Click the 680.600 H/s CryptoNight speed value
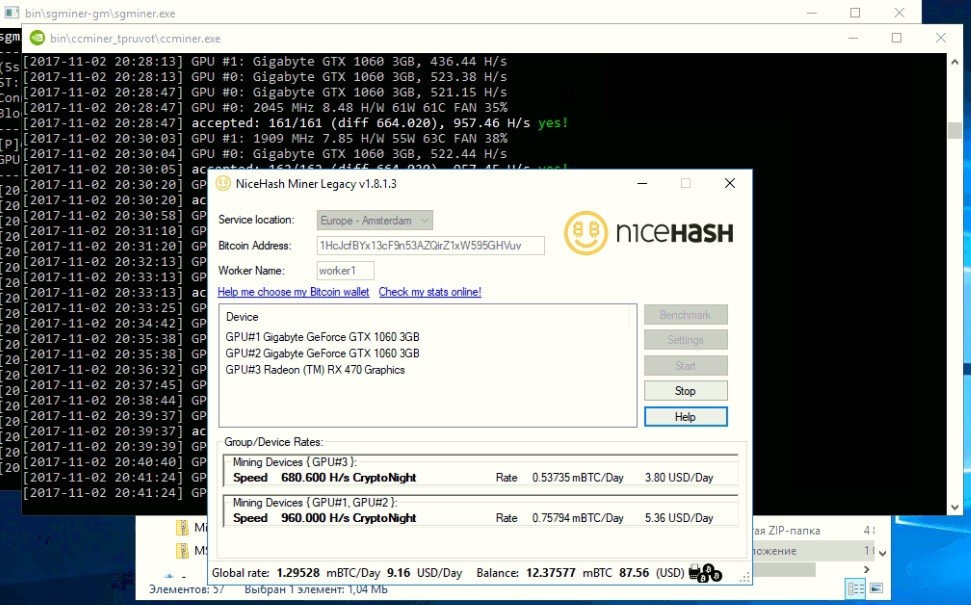The width and height of the screenshot is (971, 605). click(349, 477)
